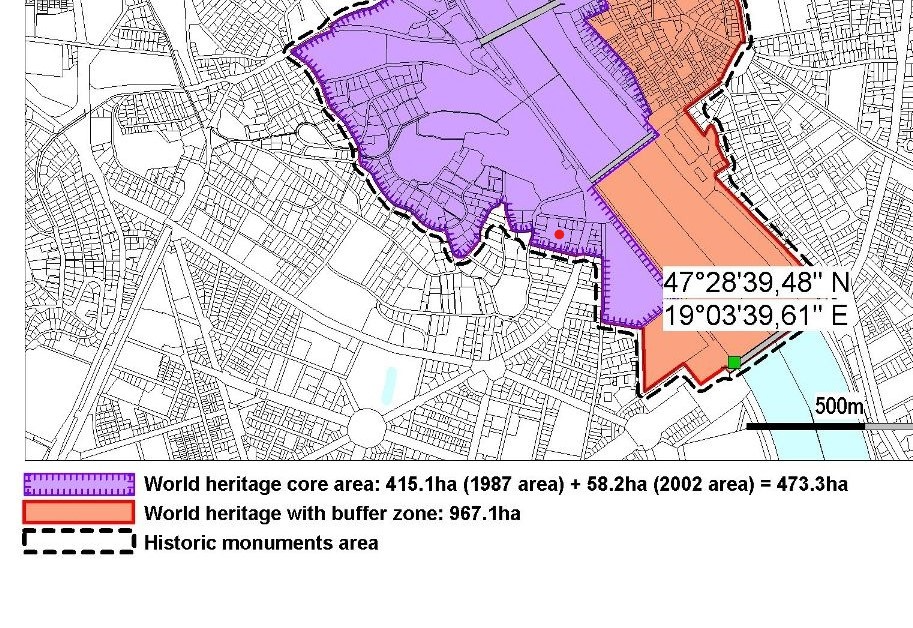The height and width of the screenshot is (628, 913).
Task: Click the green square marker near the river
Action: click(734, 363)
